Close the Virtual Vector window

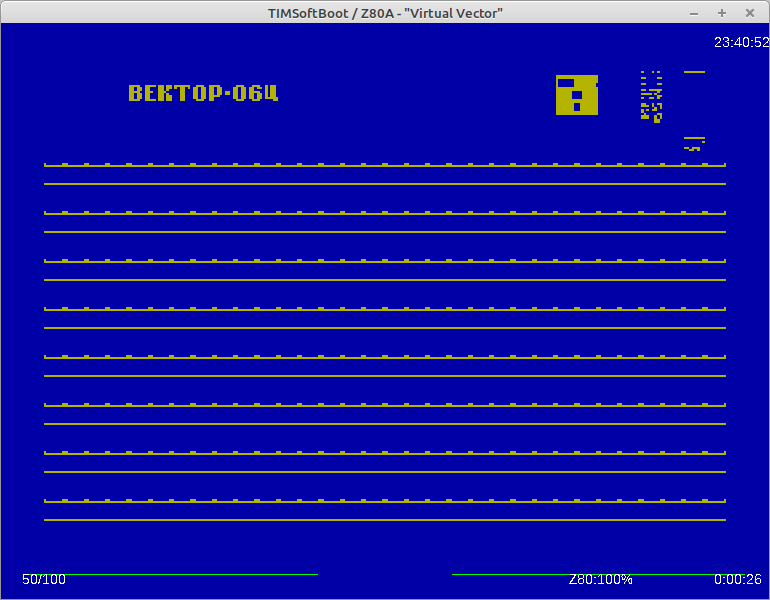click(x=750, y=13)
